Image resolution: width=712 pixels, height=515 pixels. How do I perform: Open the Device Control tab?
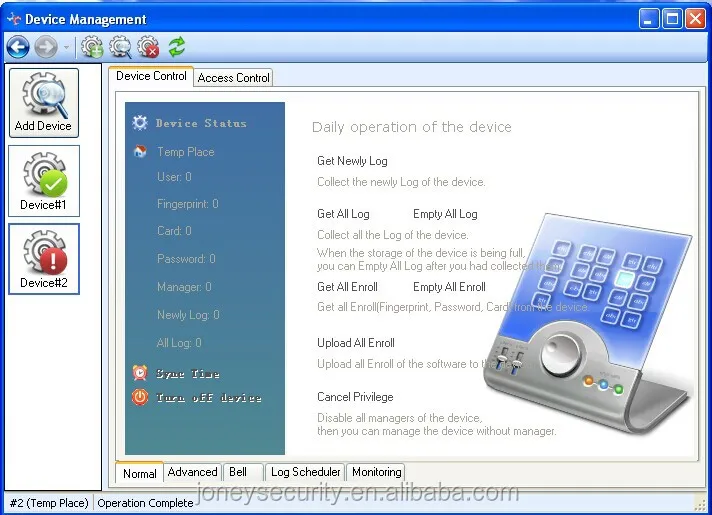[x=151, y=76]
